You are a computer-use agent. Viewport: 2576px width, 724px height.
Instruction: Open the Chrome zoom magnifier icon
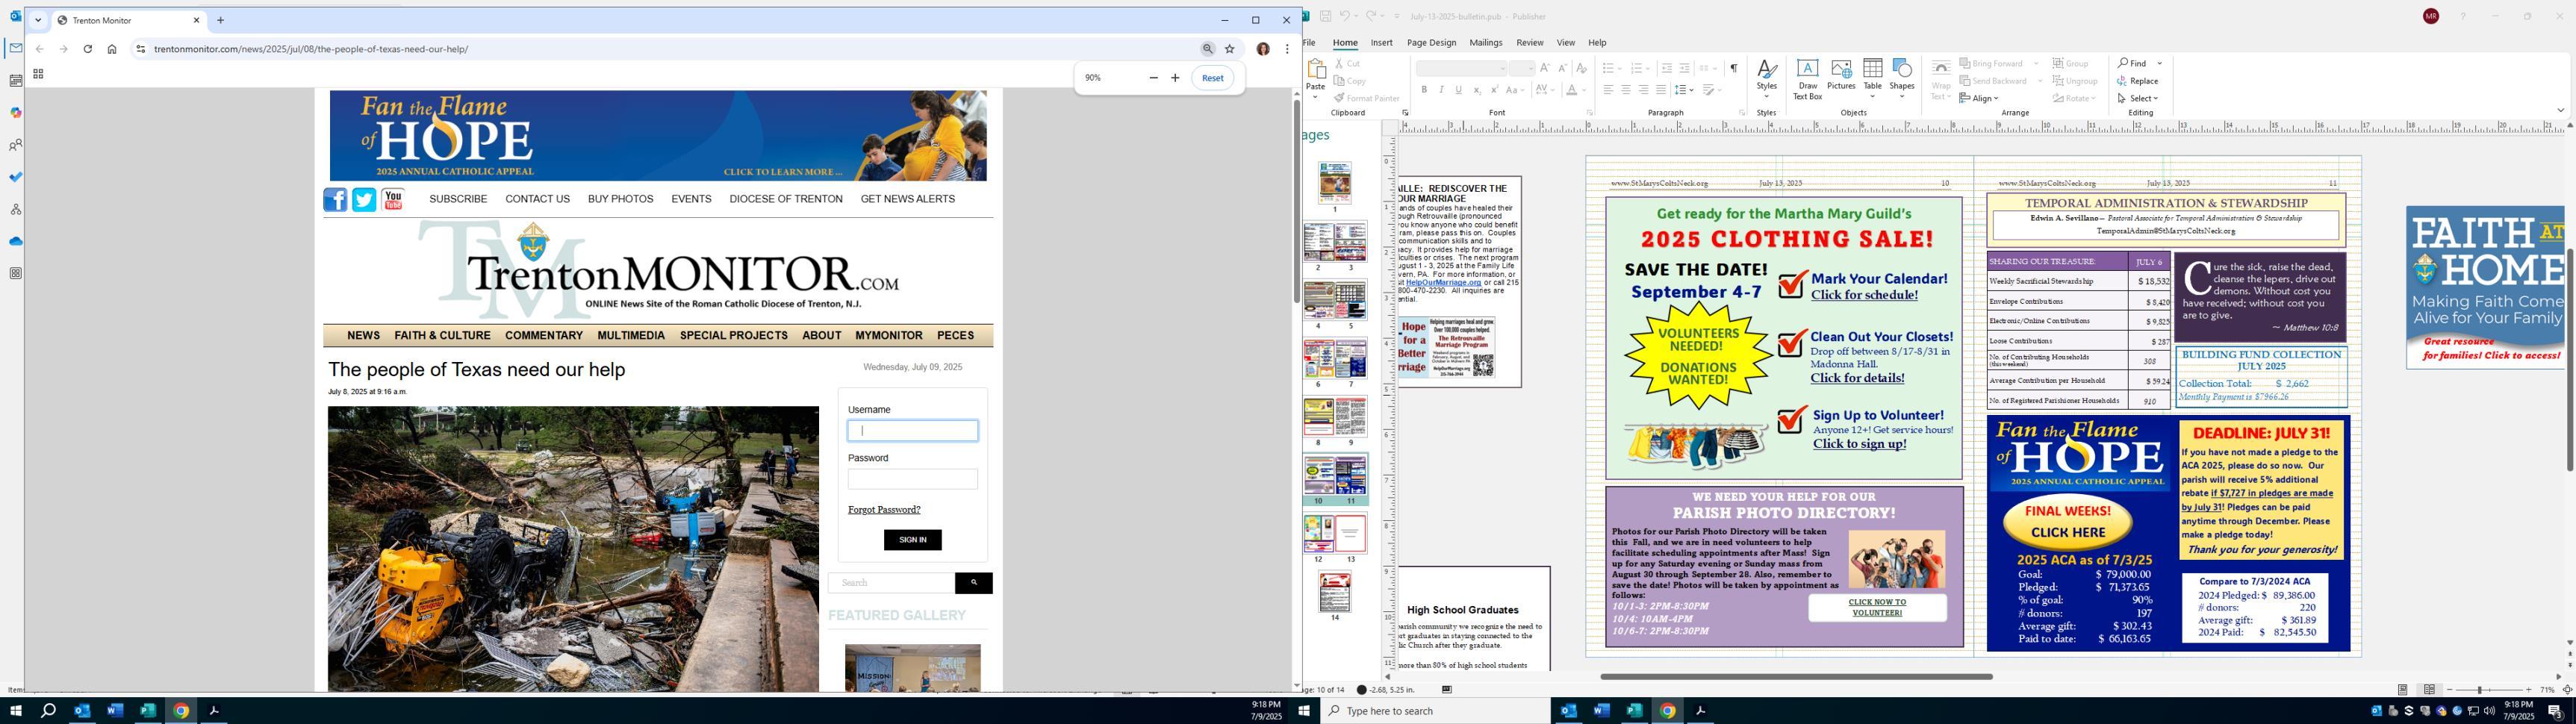[x=1208, y=49]
